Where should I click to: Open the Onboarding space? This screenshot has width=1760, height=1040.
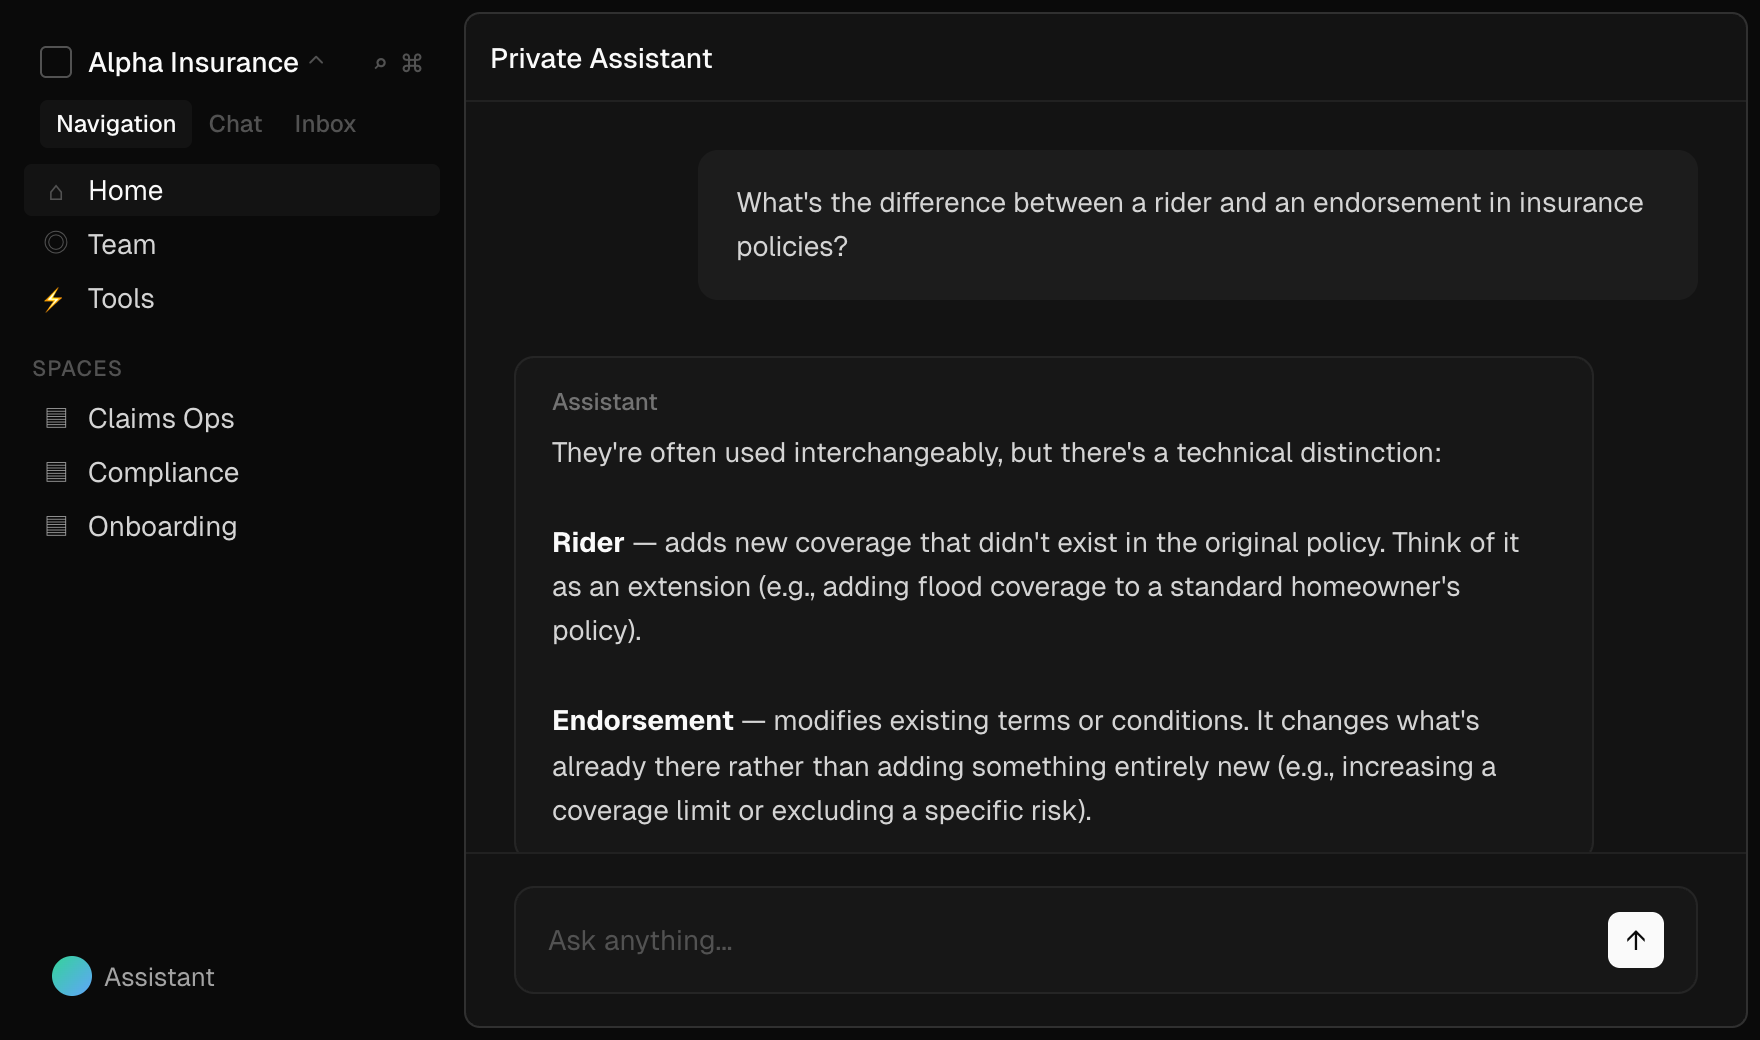point(162,525)
